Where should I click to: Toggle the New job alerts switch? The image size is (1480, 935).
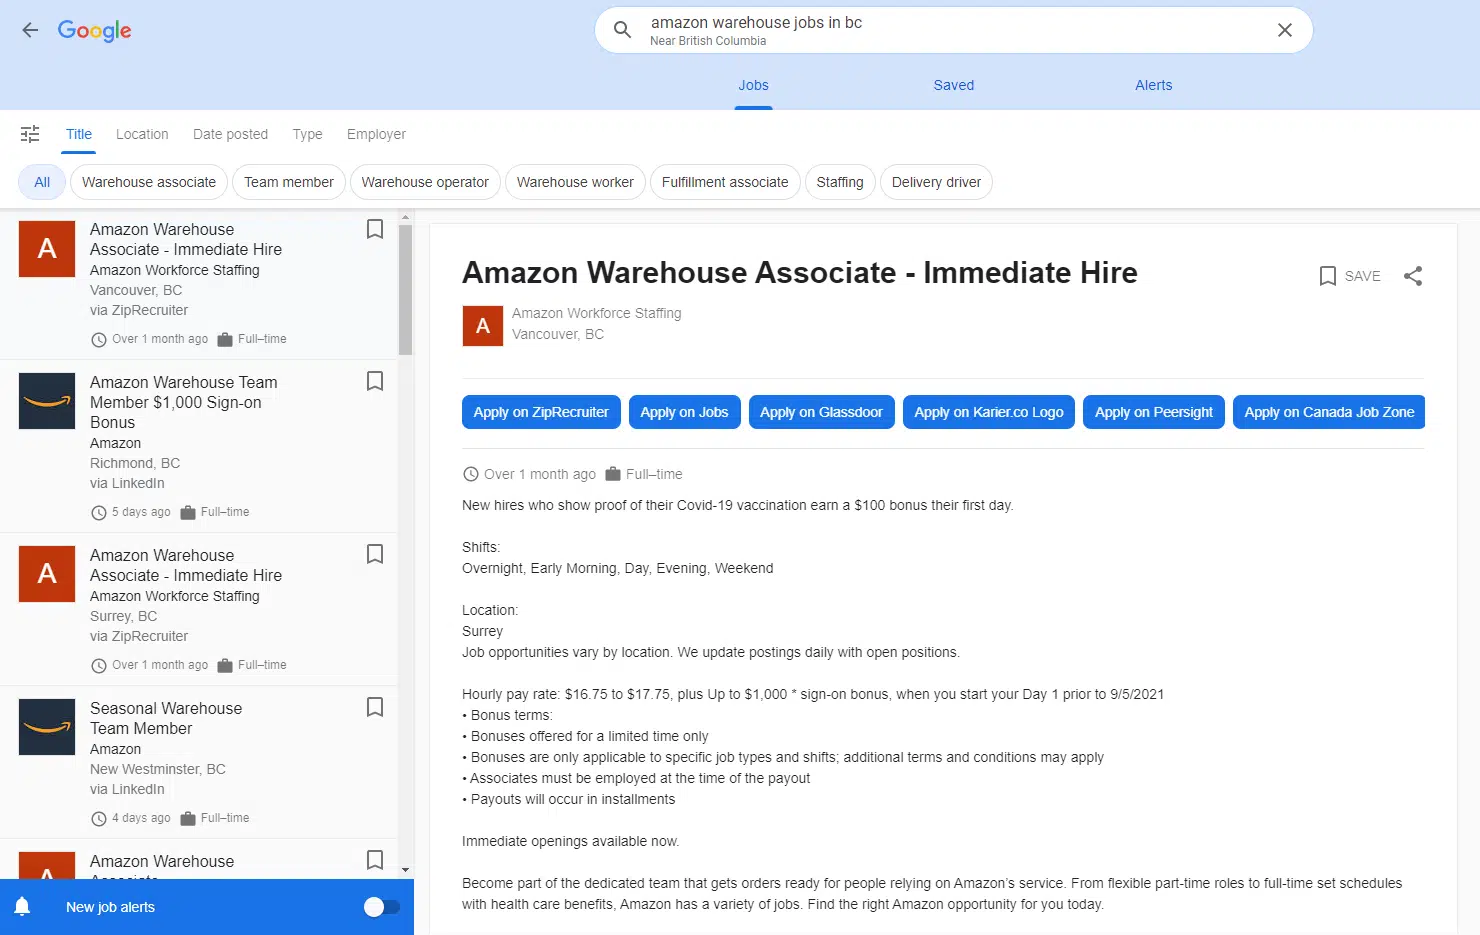(381, 907)
